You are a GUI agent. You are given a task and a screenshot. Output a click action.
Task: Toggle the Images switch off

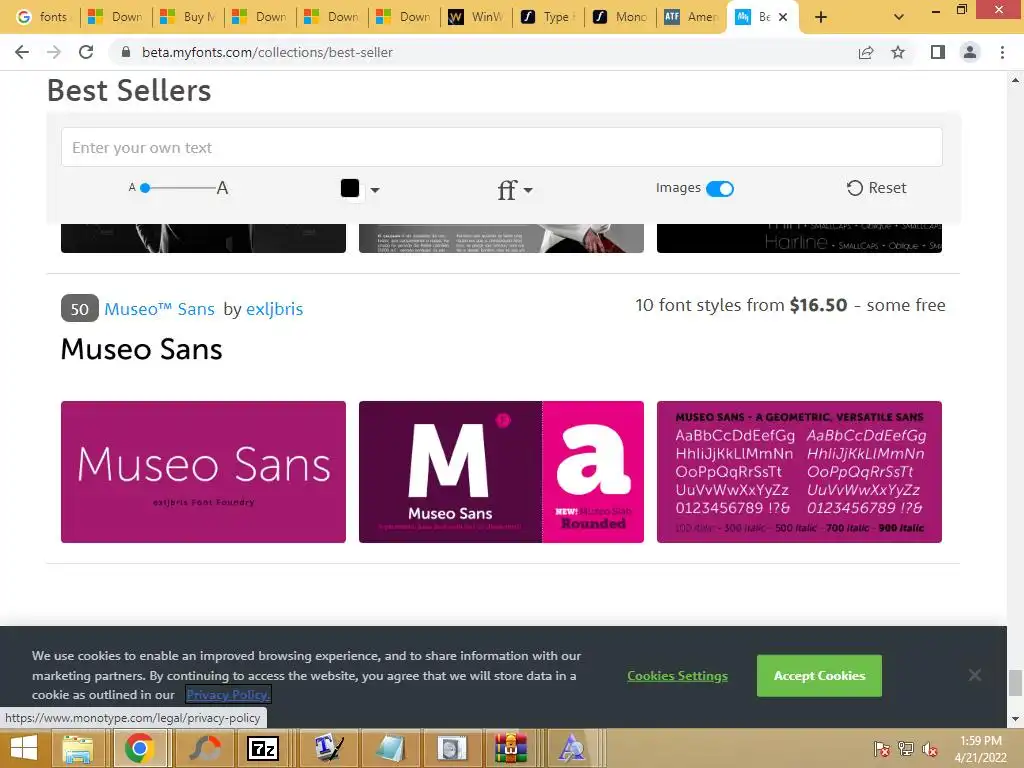[720, 189]
